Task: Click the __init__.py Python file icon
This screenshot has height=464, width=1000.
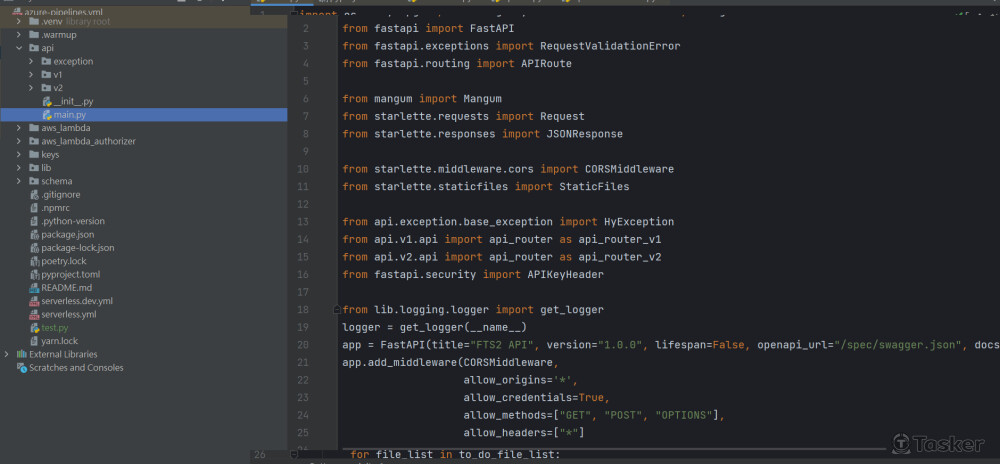Action: coord(47,102)
